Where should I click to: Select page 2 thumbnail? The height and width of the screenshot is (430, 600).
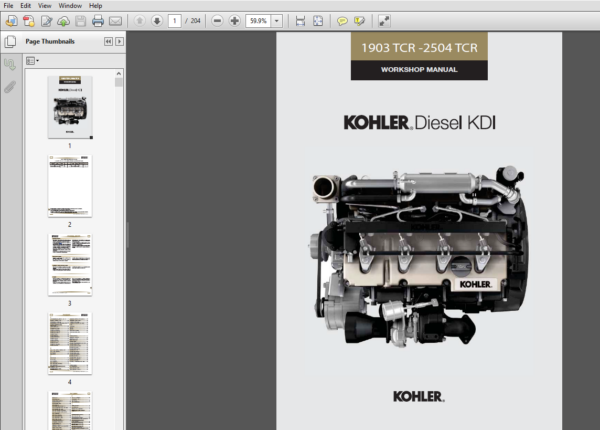(x=70, y=186)
